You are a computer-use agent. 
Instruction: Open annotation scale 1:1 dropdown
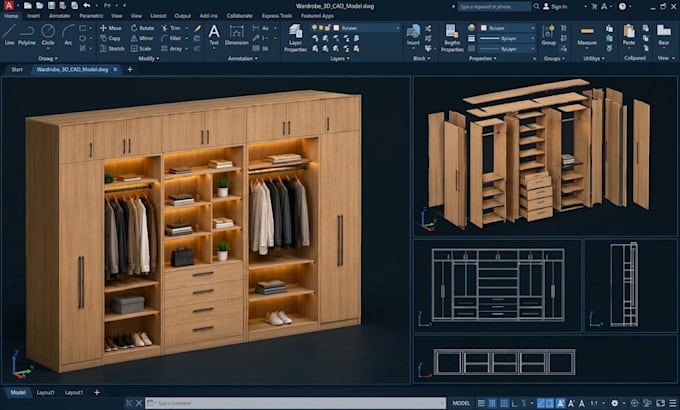click(x=596, y=403)
